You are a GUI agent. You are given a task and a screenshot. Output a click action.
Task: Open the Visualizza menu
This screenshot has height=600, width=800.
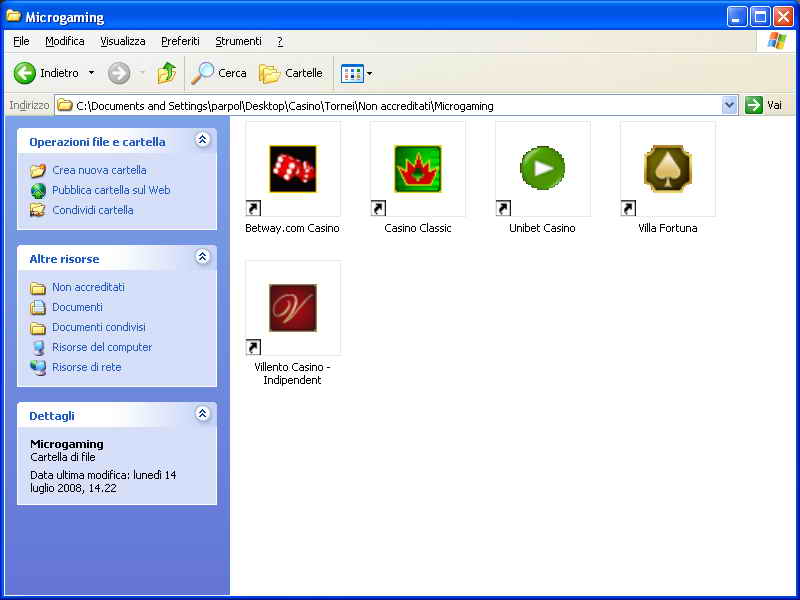(x=122, y=41)
